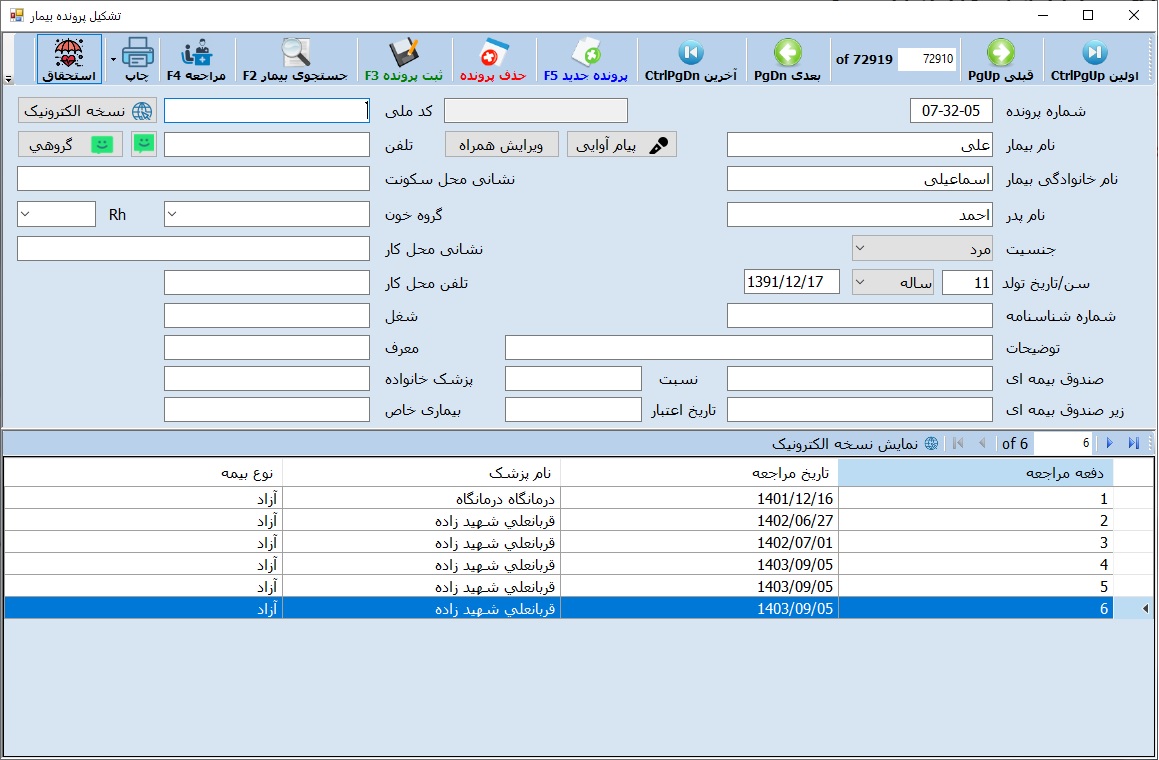Click the ویرایش همراه button
Screen dimensions: 1159x760
pos(501,145)
